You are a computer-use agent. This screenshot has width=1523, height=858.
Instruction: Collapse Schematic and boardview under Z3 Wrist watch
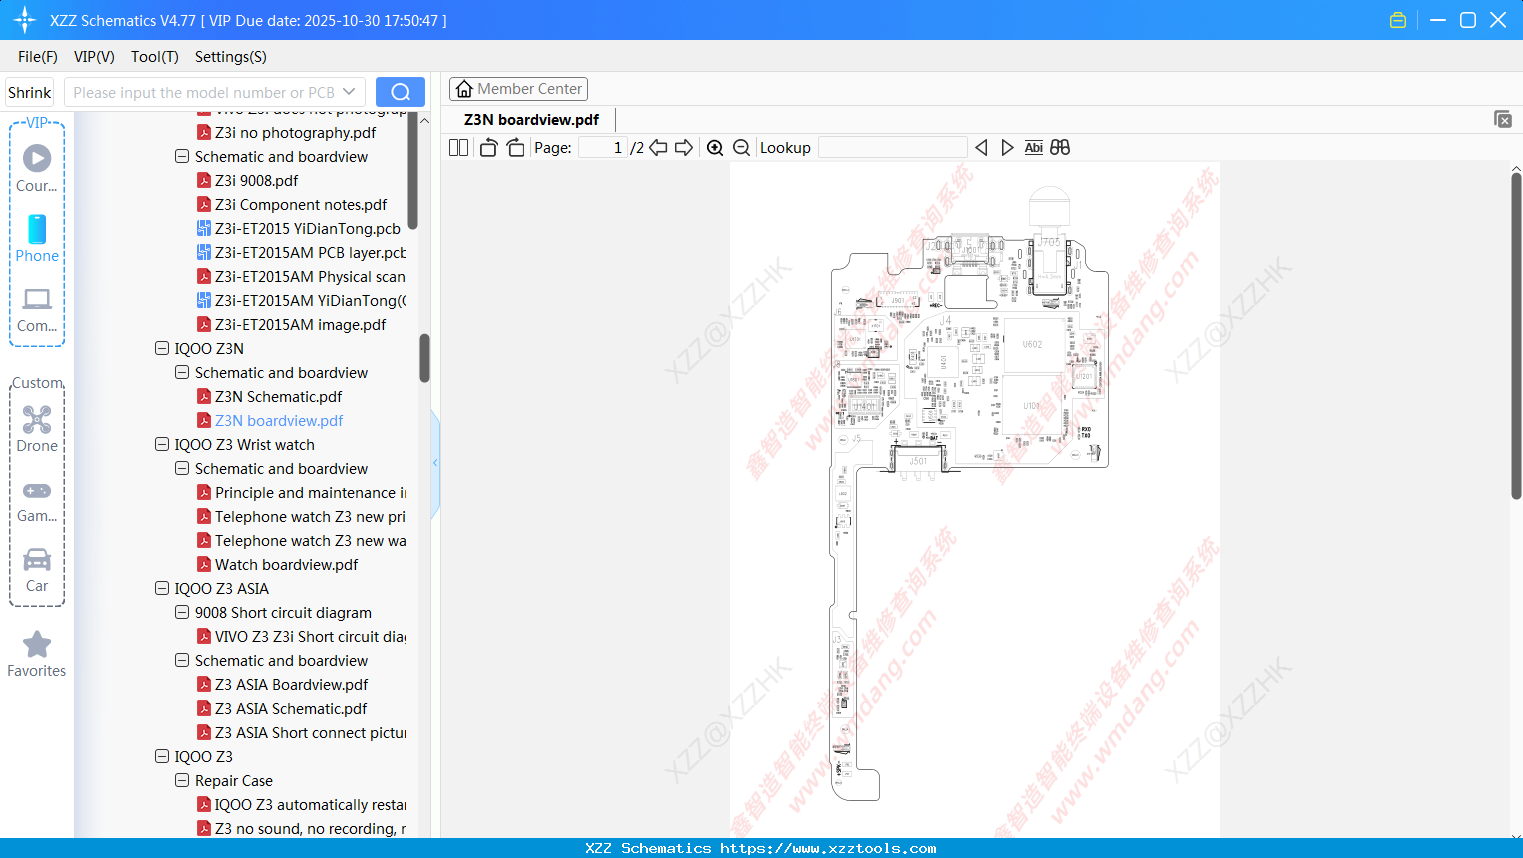point(182,469)
